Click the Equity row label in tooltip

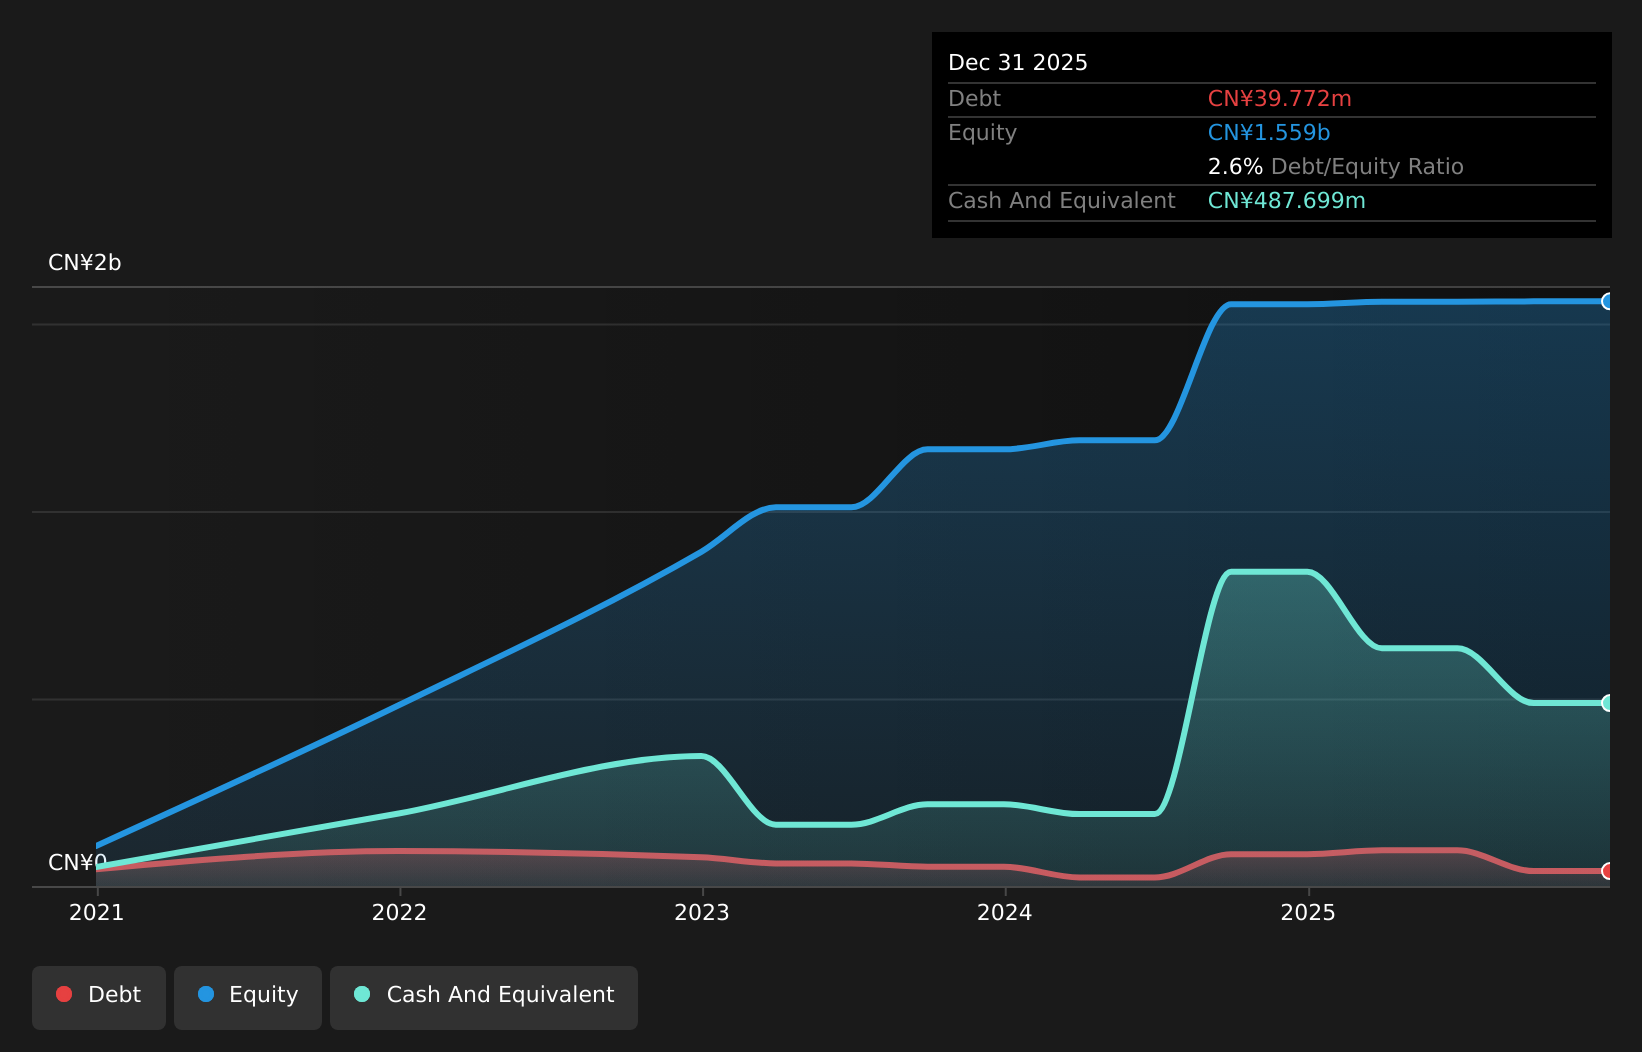click(x=983, y=133)
